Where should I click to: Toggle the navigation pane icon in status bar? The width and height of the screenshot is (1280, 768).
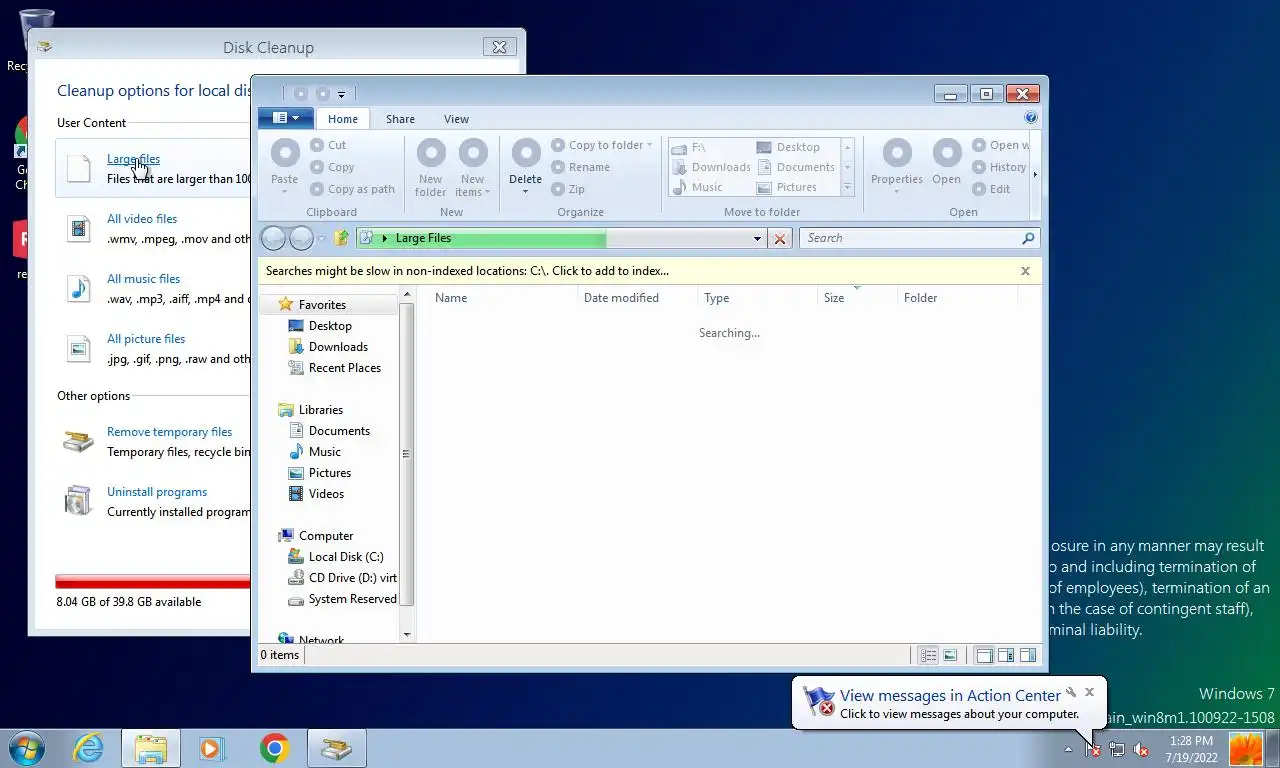(984, 655)
